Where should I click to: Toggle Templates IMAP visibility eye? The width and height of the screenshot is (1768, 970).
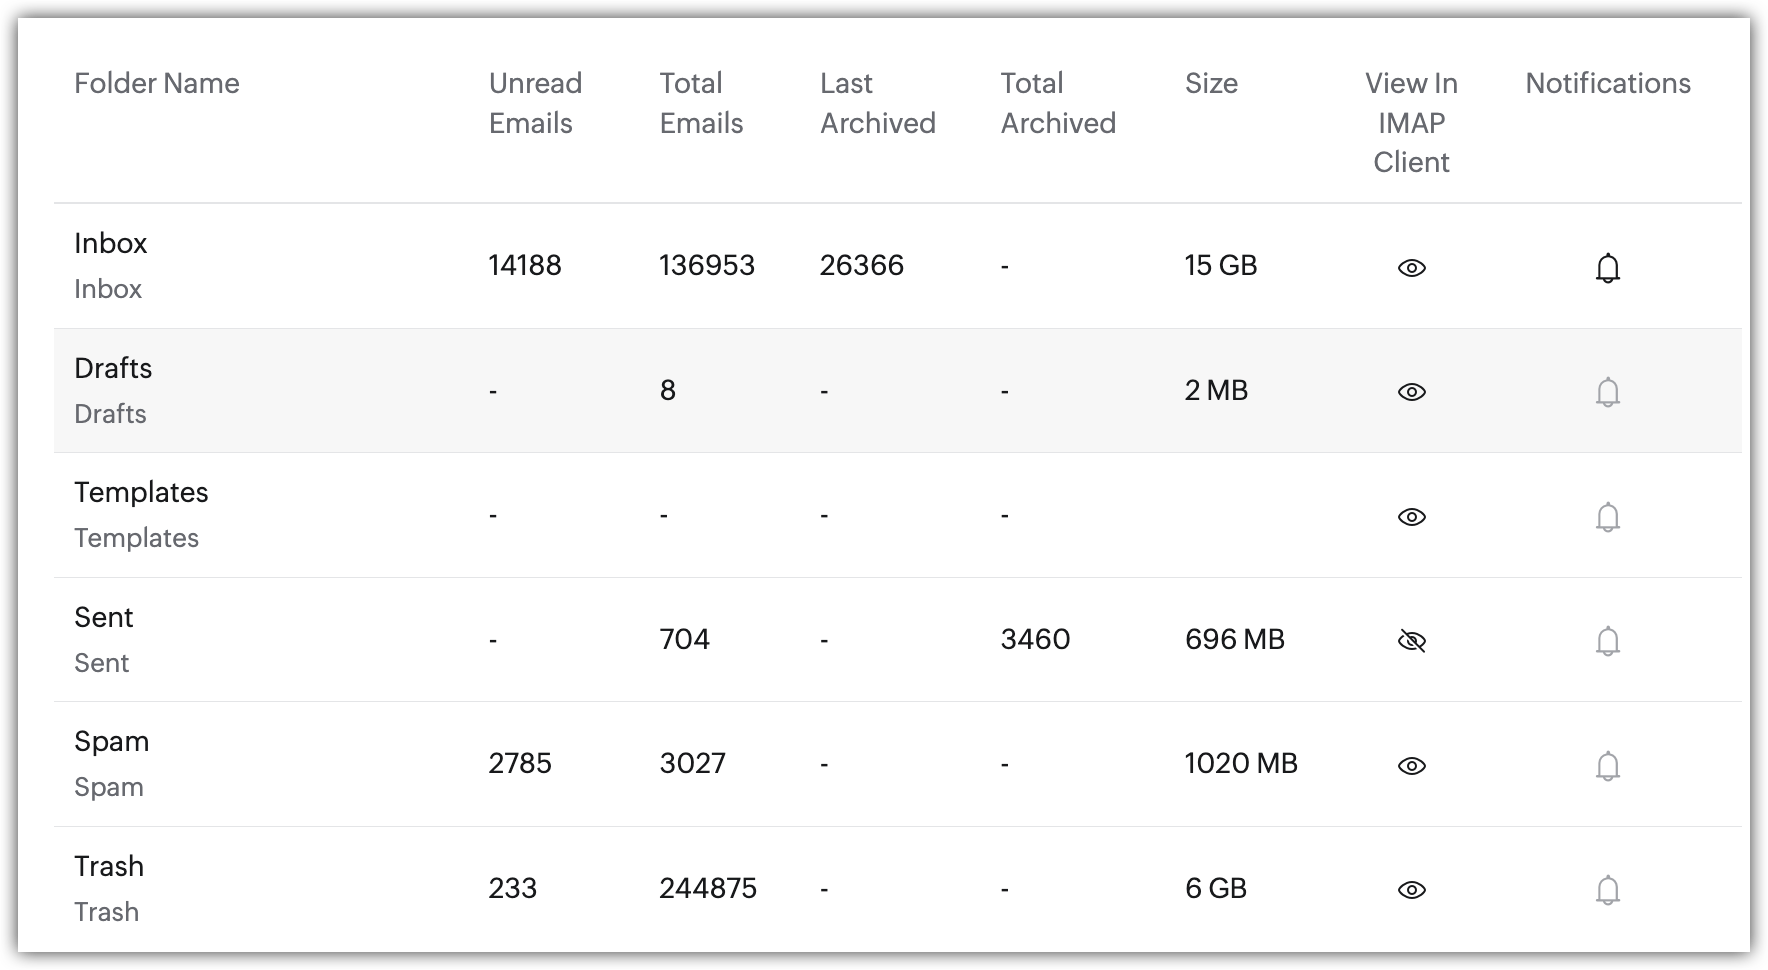point(1411,517)
